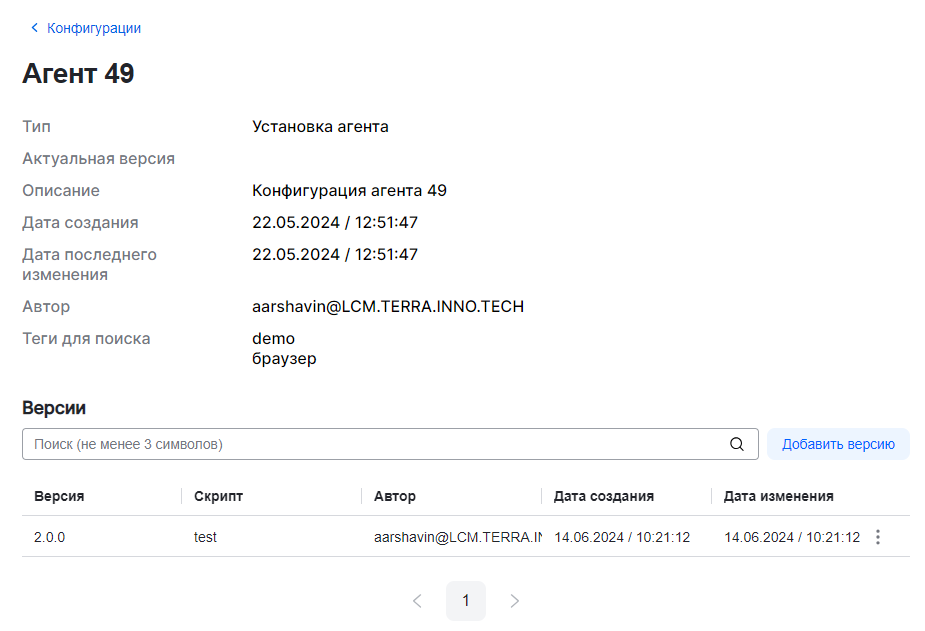Click the author cell in the 2.0.0 row
925x631 pixels.
(457, 537)
